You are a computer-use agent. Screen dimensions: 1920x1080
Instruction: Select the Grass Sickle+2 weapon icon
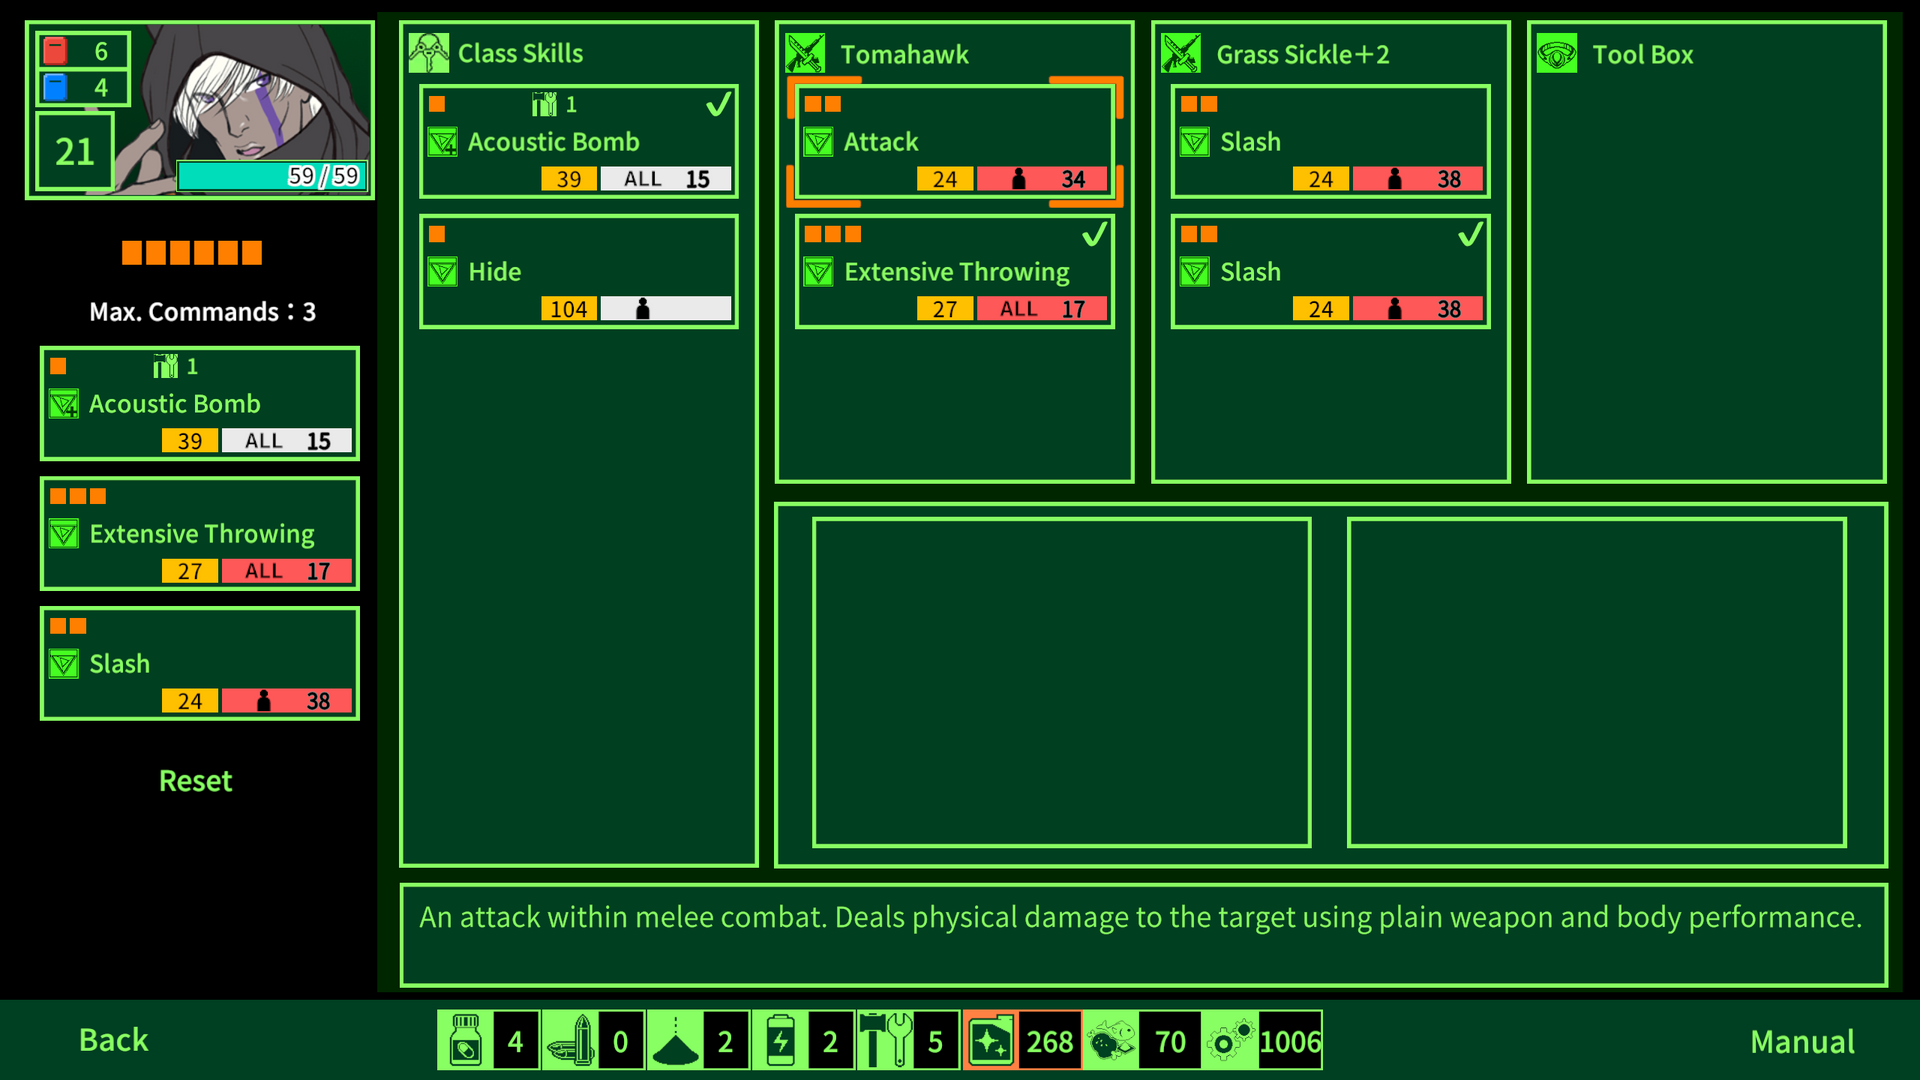[x=1182, y=53]
